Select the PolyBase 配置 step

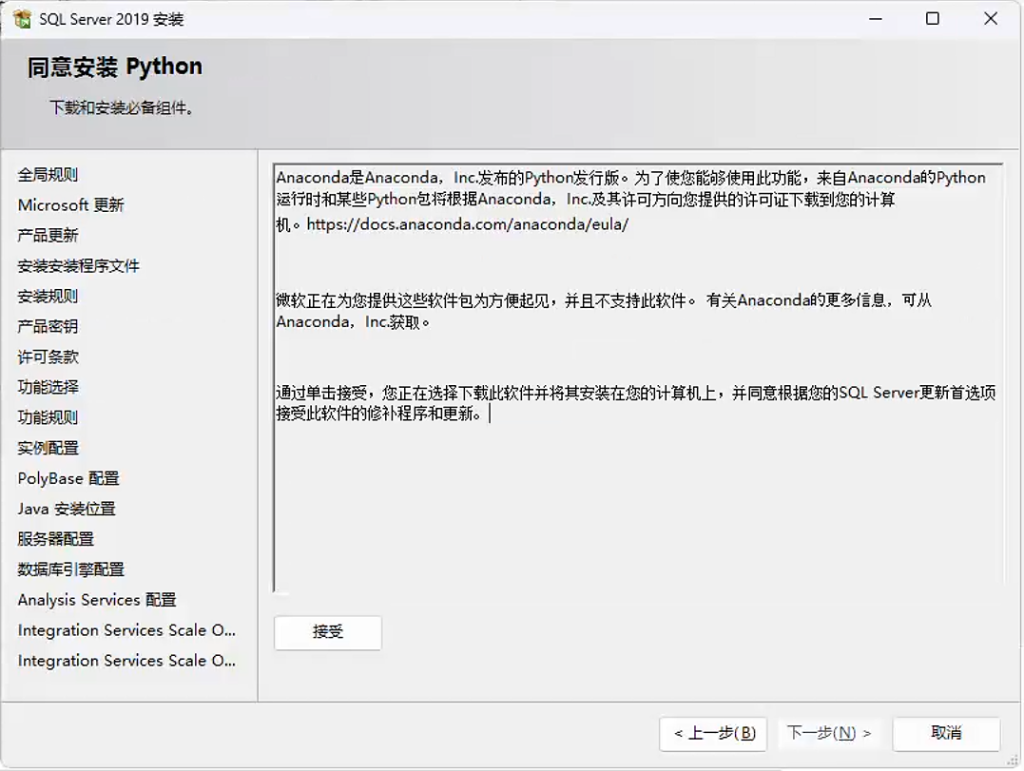tap(69, 479)
